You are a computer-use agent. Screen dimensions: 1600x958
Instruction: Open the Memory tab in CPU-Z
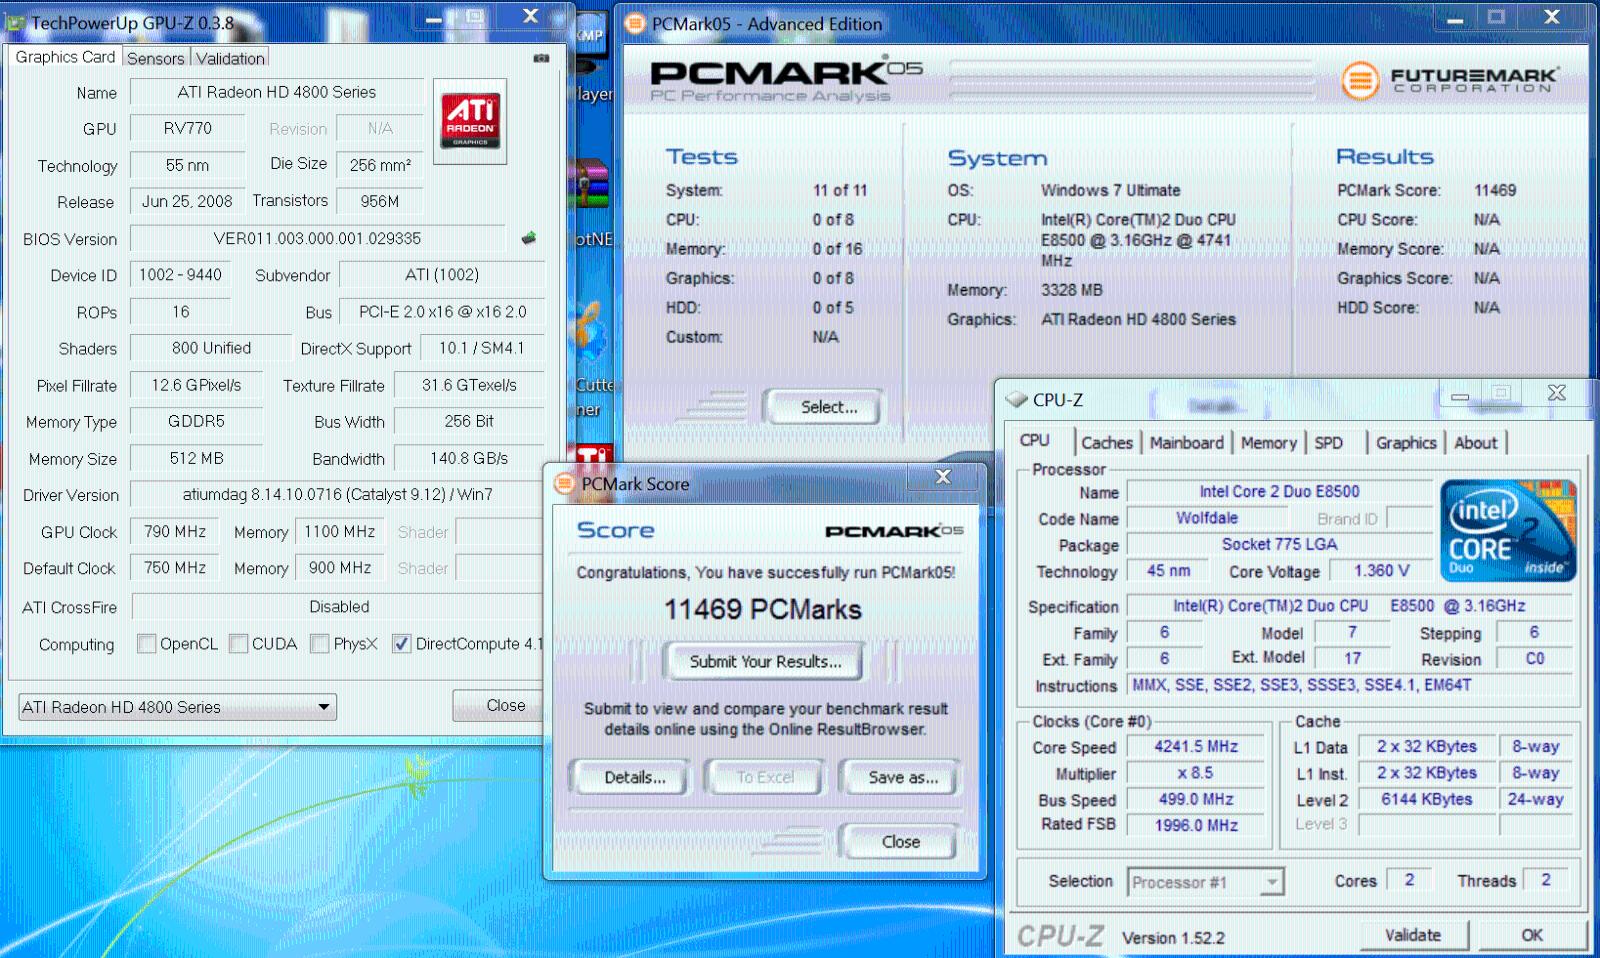coord(1268,443)
